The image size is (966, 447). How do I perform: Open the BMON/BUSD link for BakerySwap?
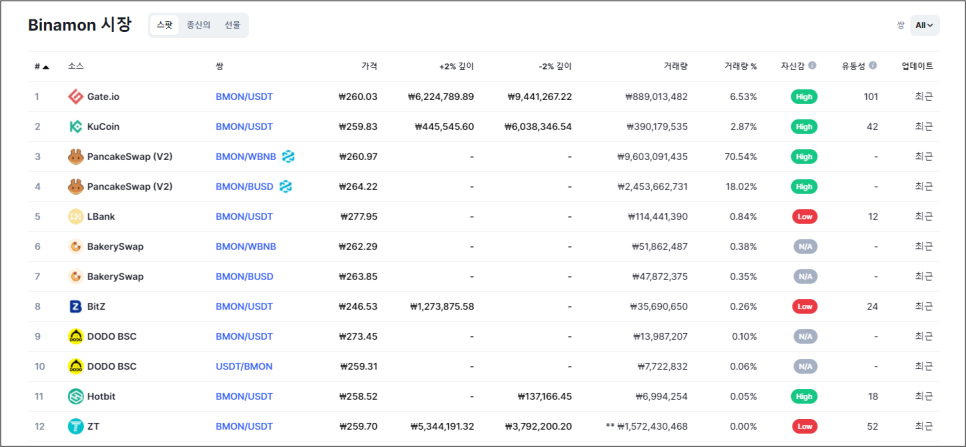tap(245, 276)
